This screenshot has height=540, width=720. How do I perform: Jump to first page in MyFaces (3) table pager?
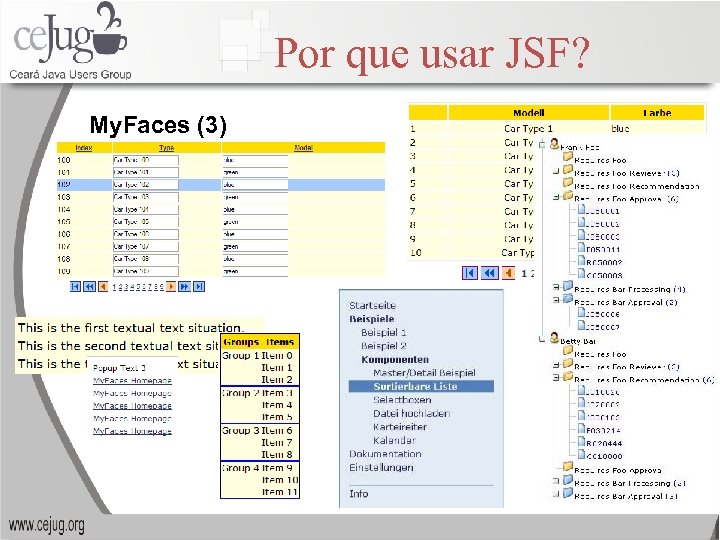pos(75,287)
